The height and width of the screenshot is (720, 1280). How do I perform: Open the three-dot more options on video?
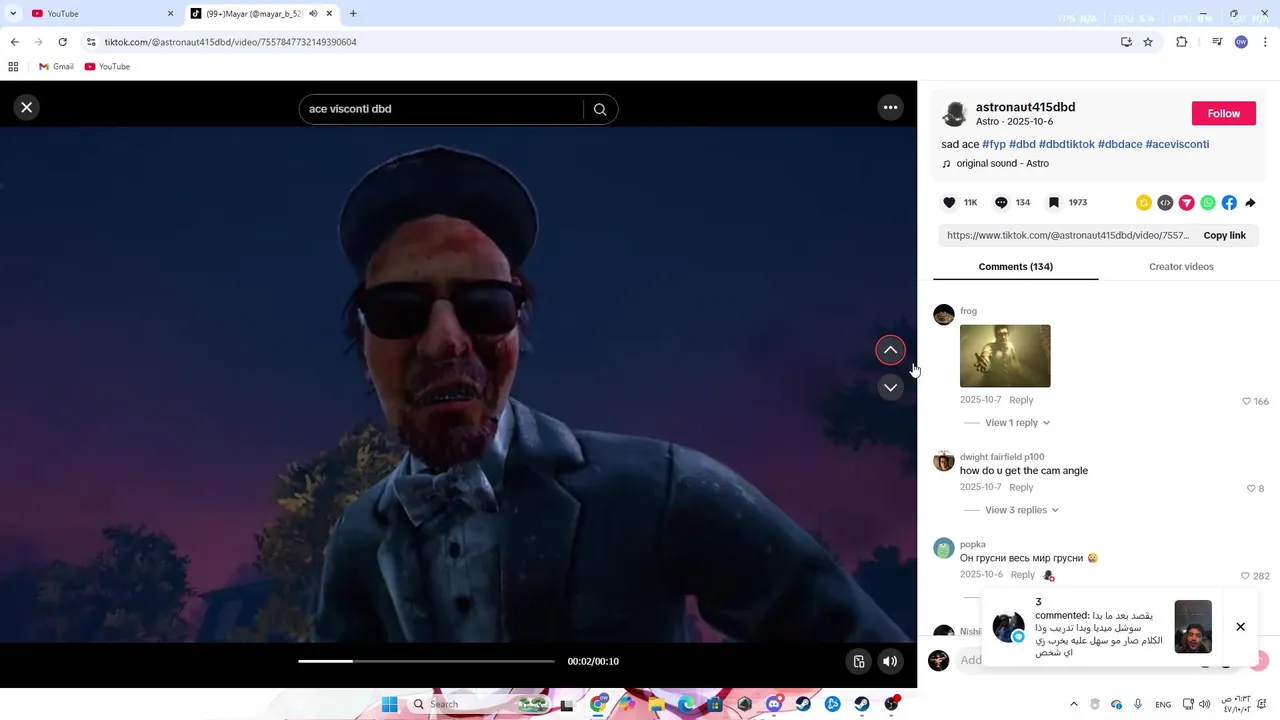[x=890, y=107]
